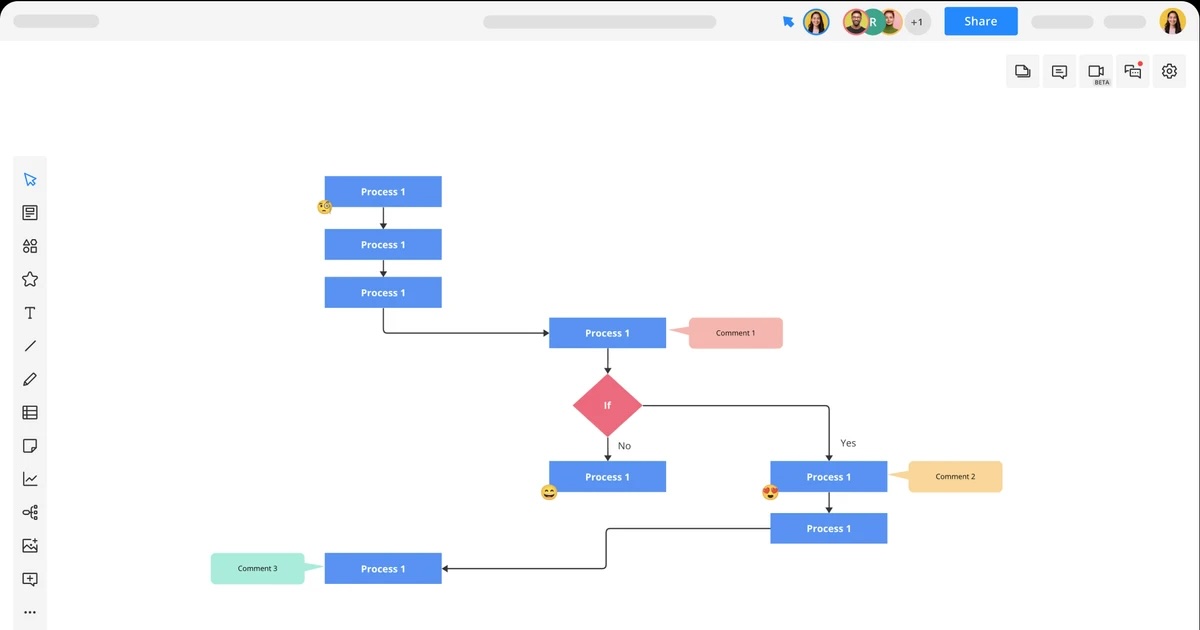Open workspace settings gear
The image size is (1200, 630).
coord(1169,71)
